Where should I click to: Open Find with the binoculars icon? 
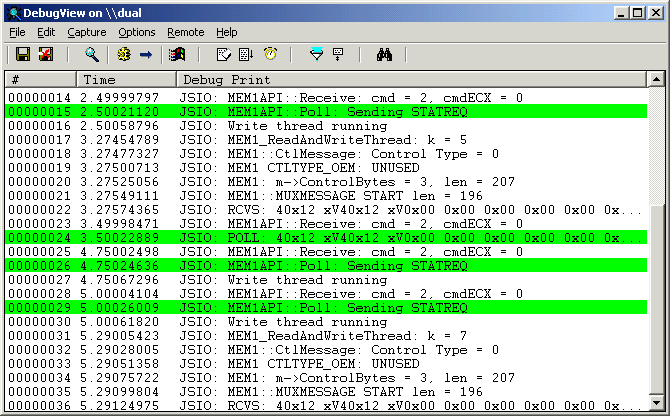(x=384, y=54)
